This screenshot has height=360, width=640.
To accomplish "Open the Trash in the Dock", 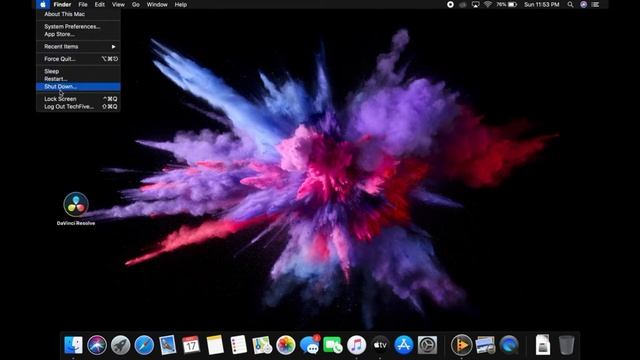I will click(x=567, y=345).
